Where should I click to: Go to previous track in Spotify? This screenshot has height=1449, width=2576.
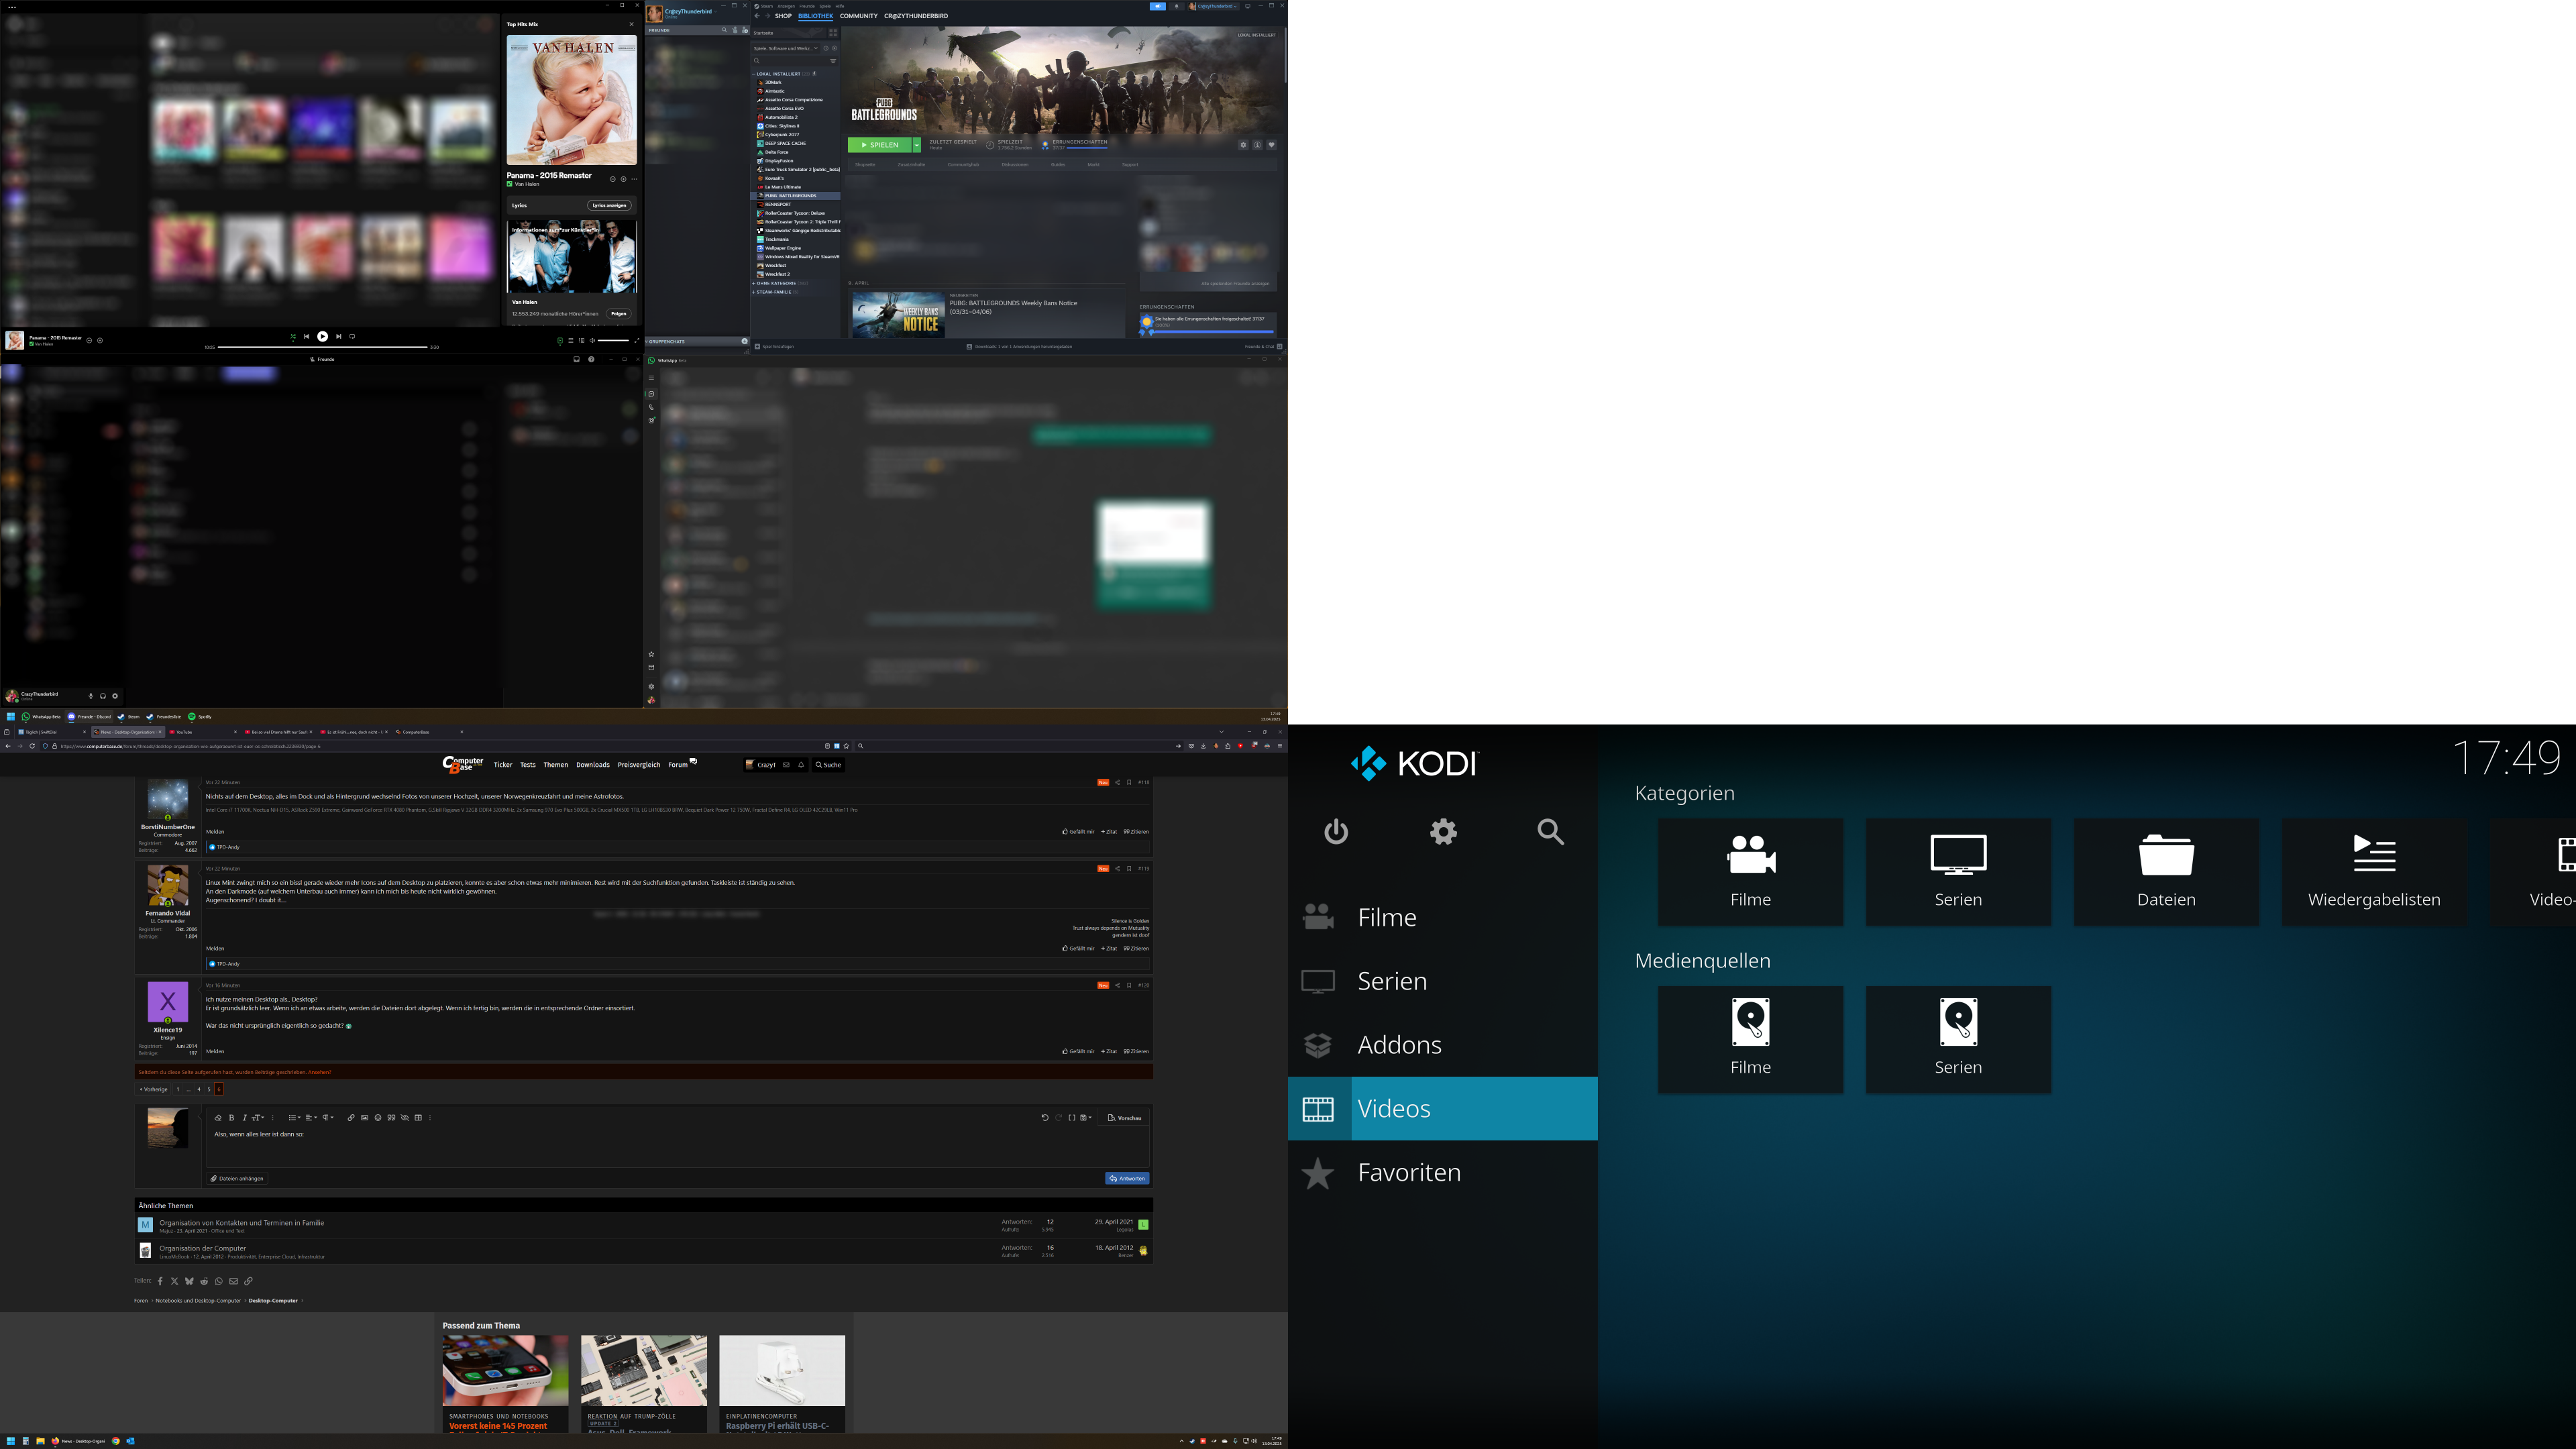pos(306,337)
